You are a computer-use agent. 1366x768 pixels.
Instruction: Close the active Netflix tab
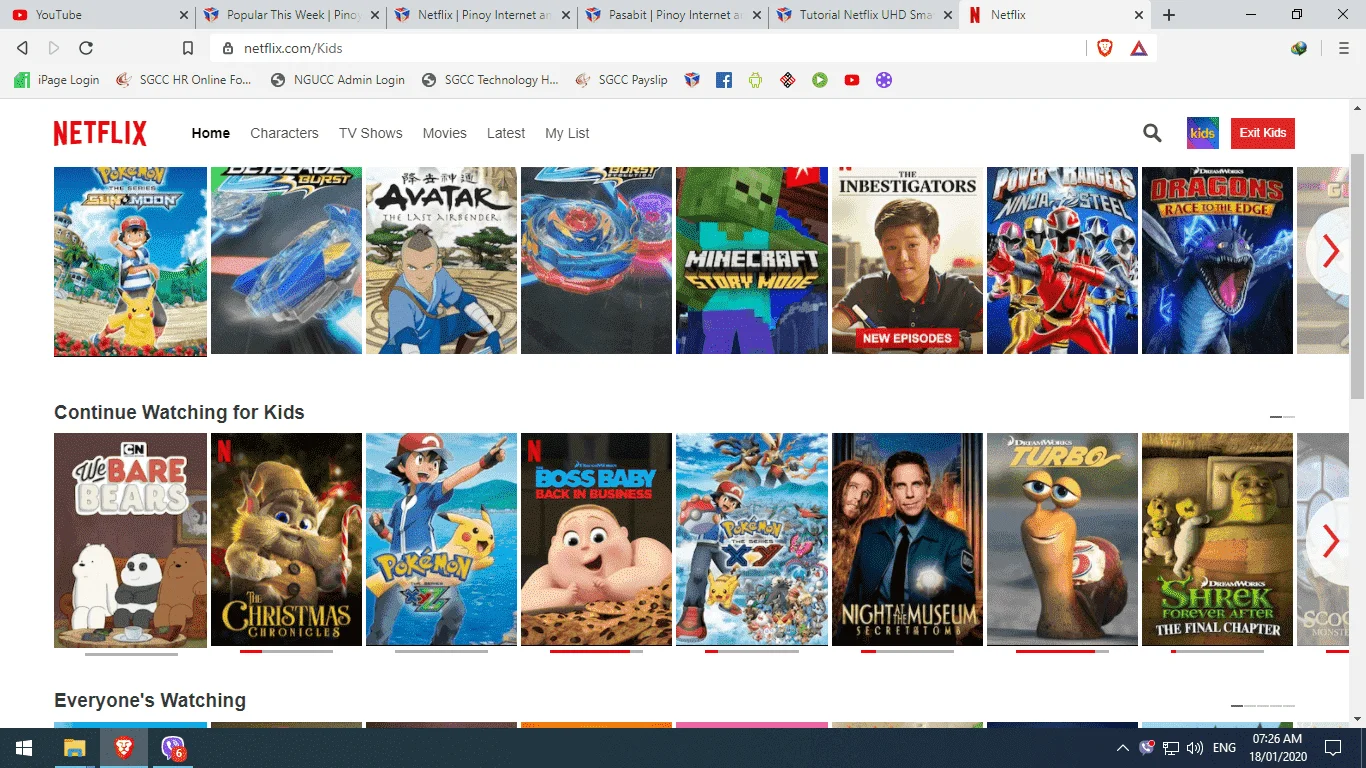point(1138,15)
